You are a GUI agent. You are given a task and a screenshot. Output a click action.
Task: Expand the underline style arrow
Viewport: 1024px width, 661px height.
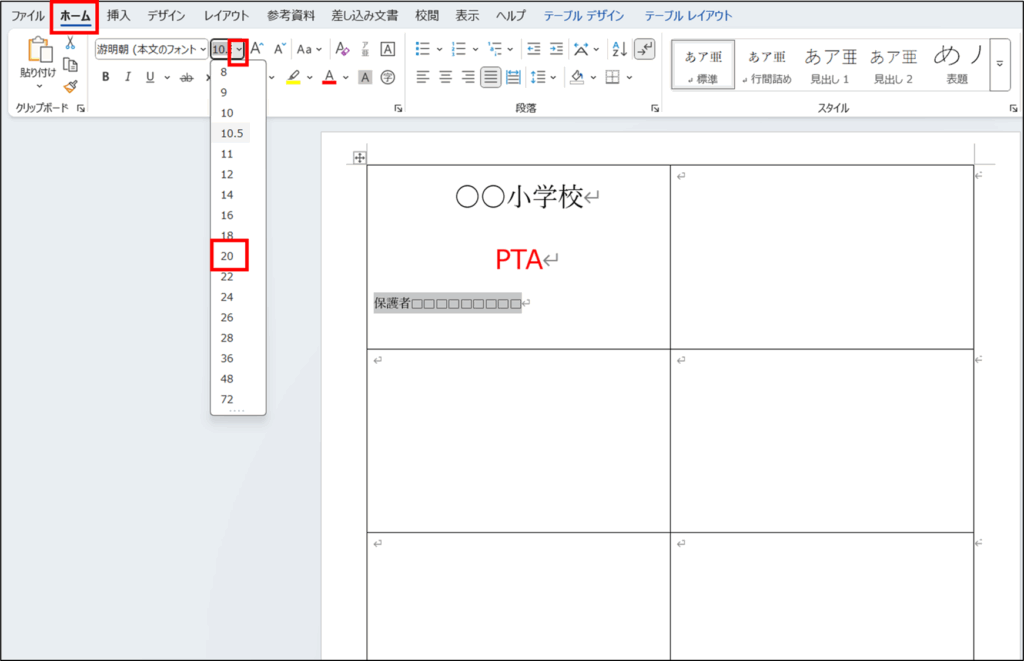click(x=167, y=78)
